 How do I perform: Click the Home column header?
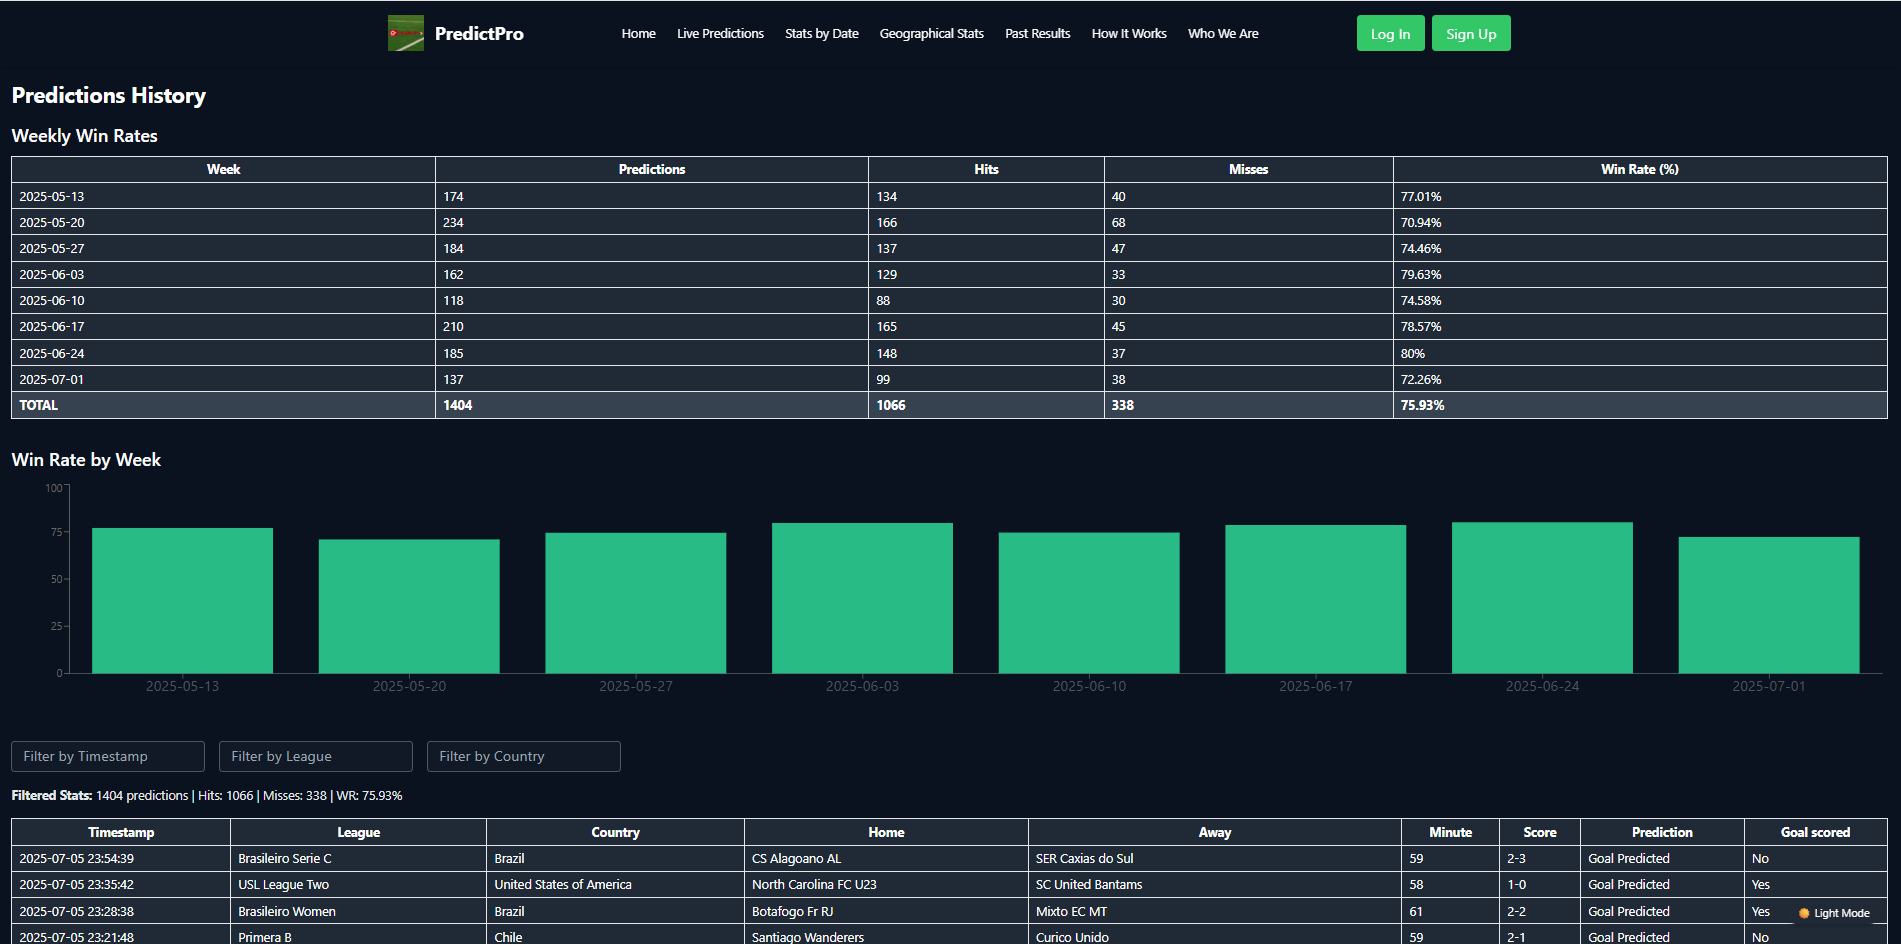pos(886,832)
